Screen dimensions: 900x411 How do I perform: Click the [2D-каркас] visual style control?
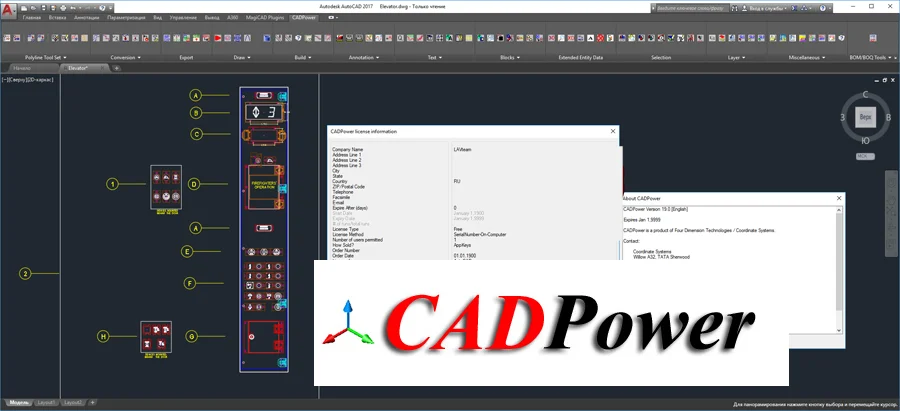(x=40, y=80)
